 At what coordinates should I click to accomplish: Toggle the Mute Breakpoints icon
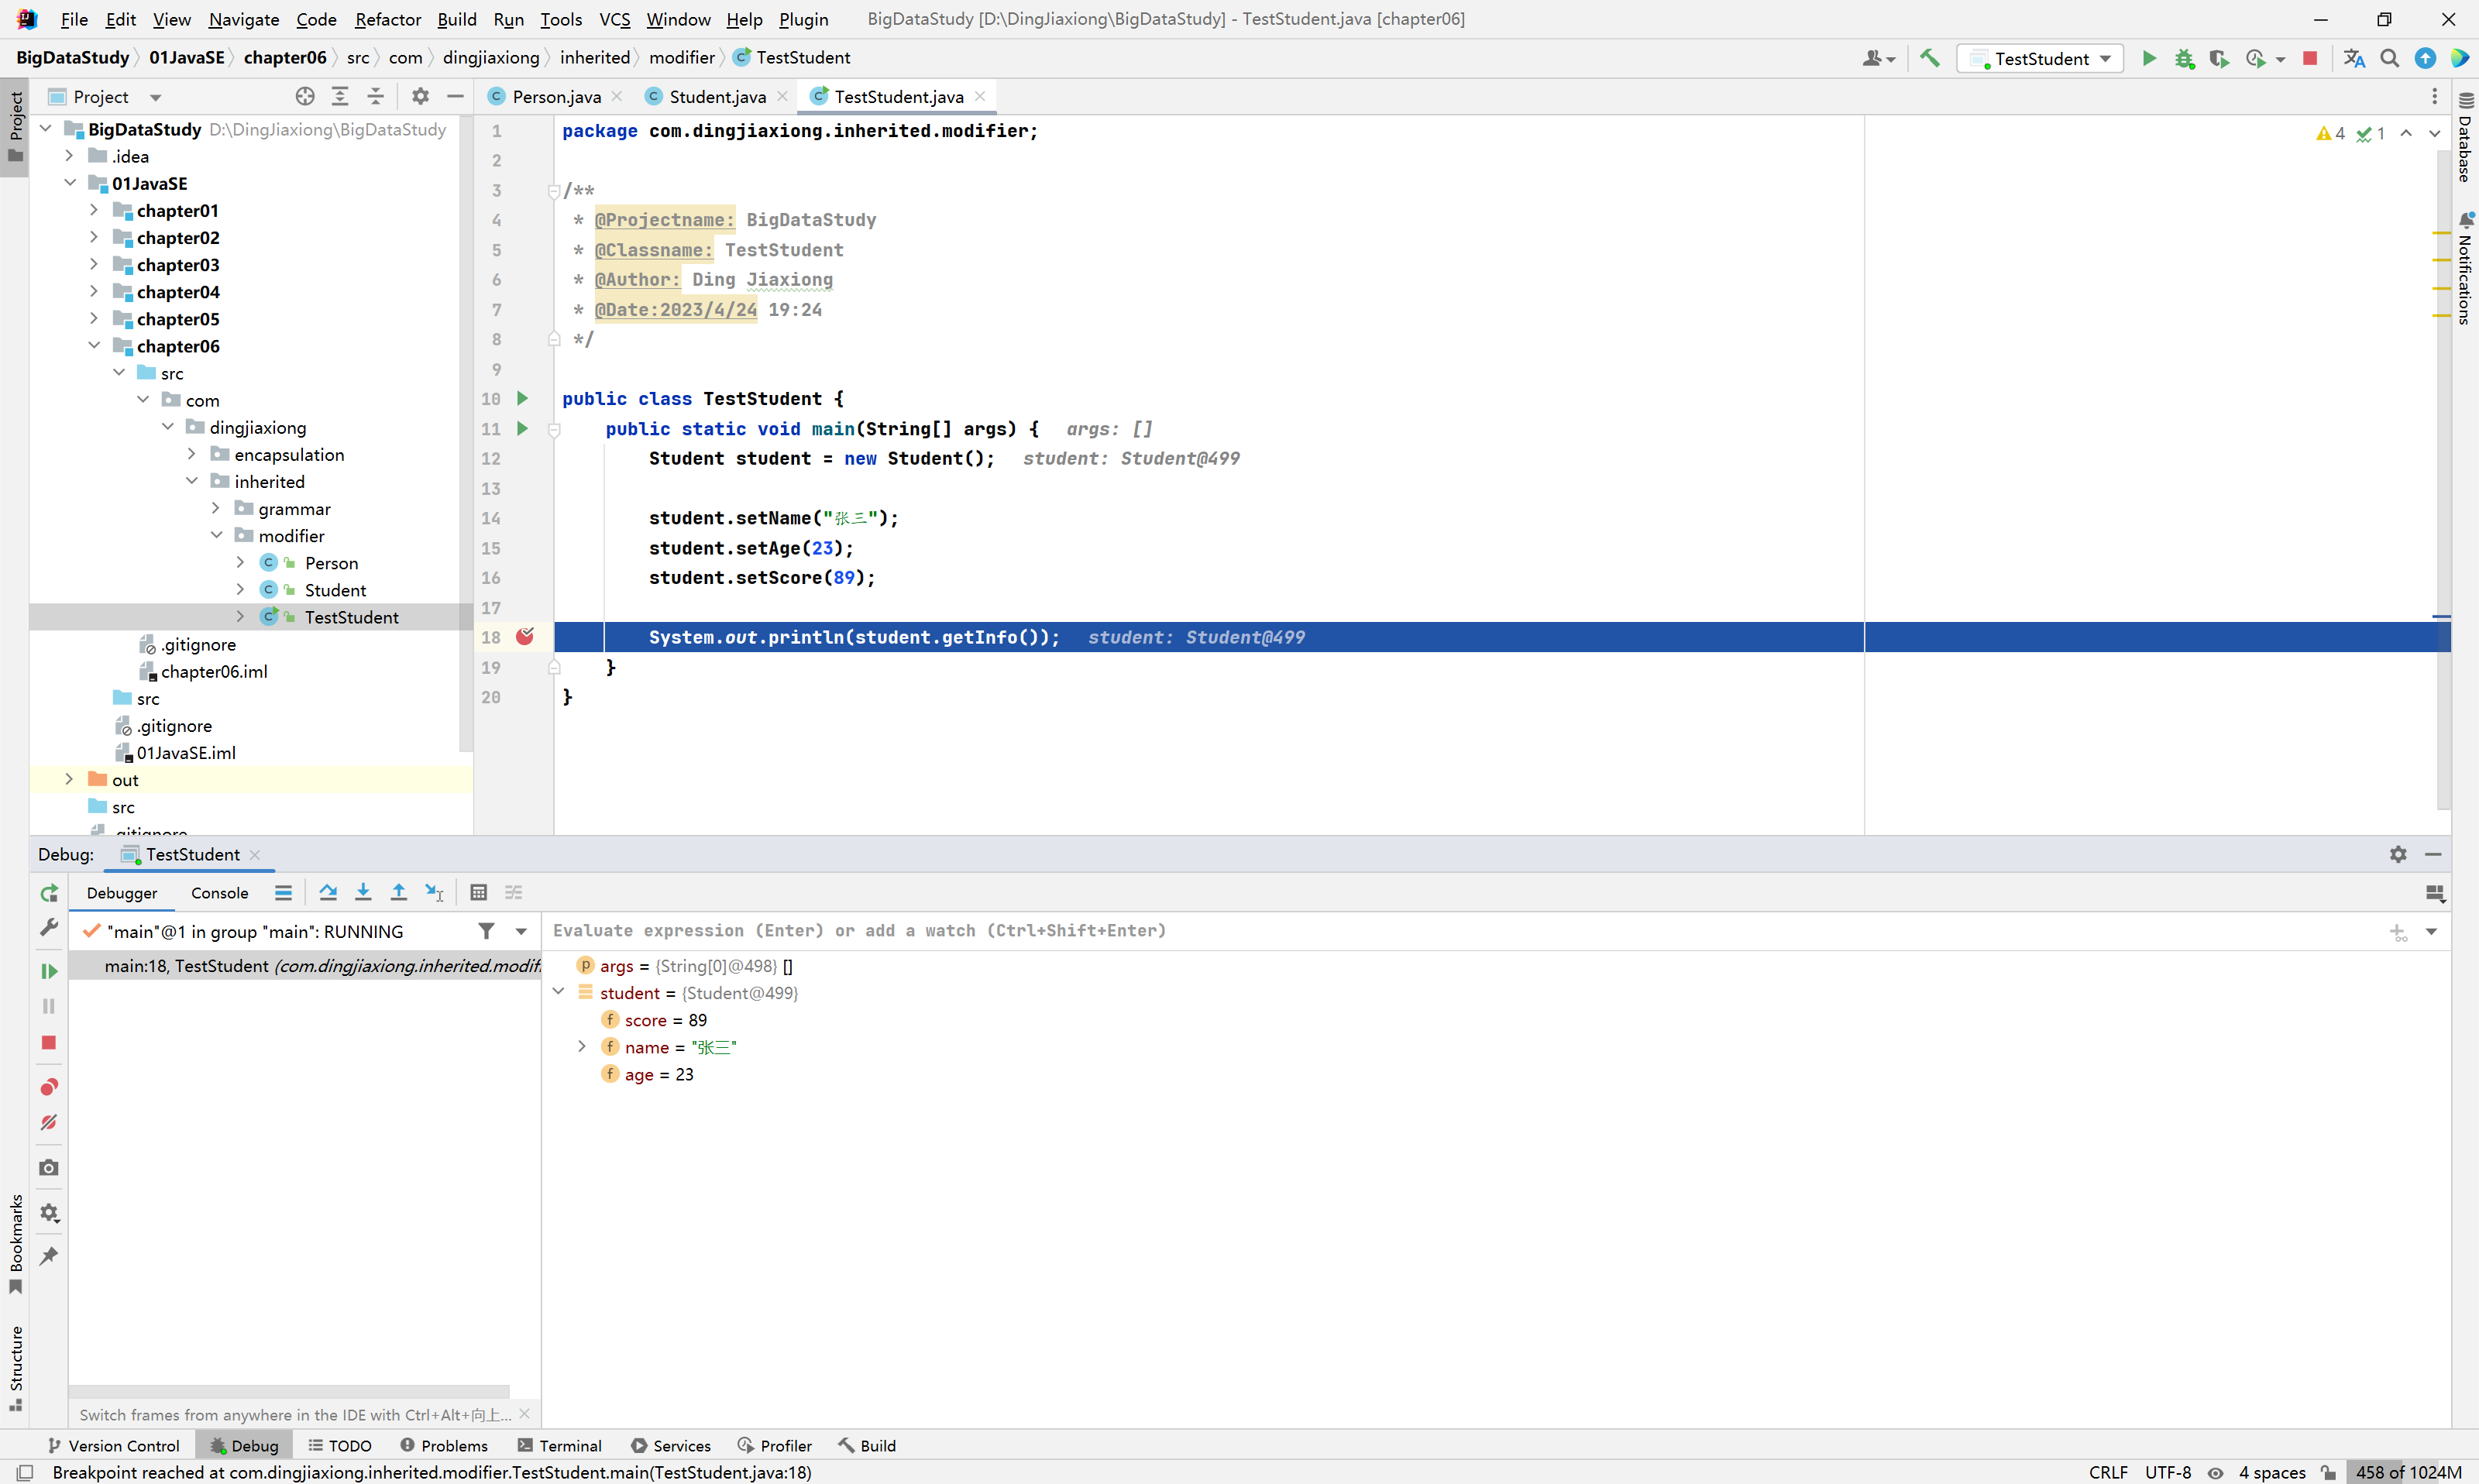point(48,1122)
